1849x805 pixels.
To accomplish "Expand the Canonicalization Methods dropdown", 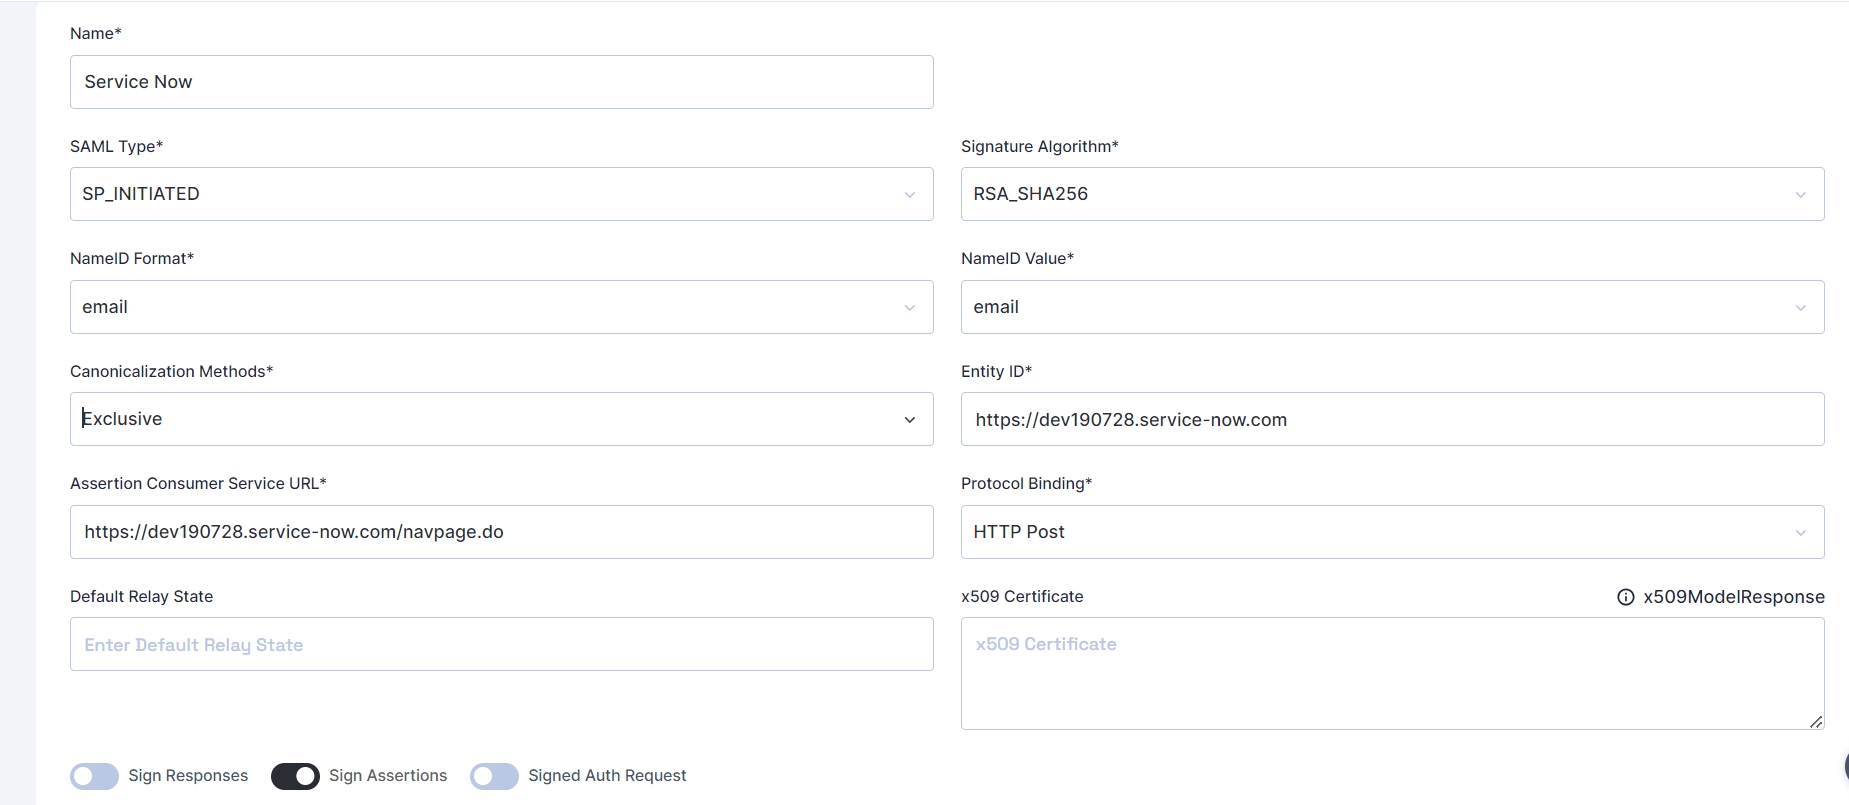I will 500,419.
